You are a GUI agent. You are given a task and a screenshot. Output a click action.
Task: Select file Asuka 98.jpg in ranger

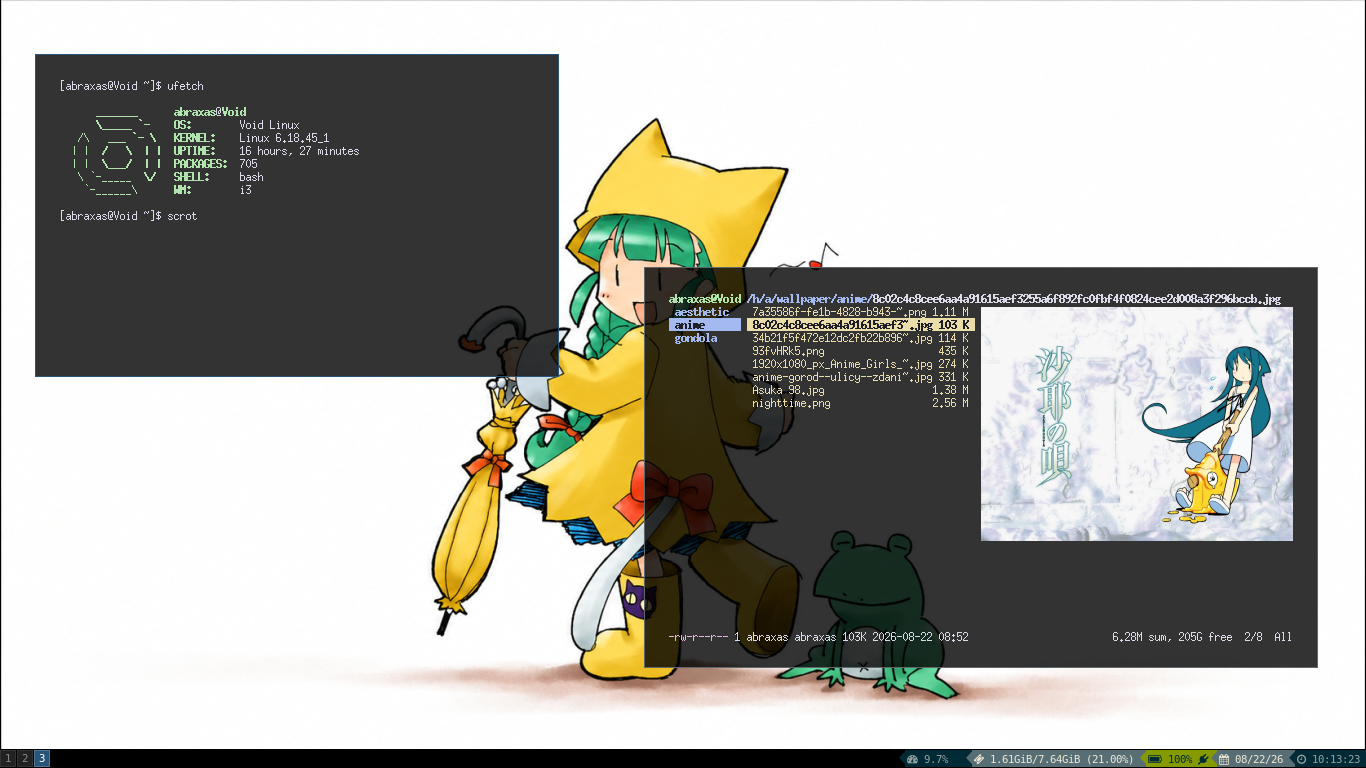click(860, 390)
